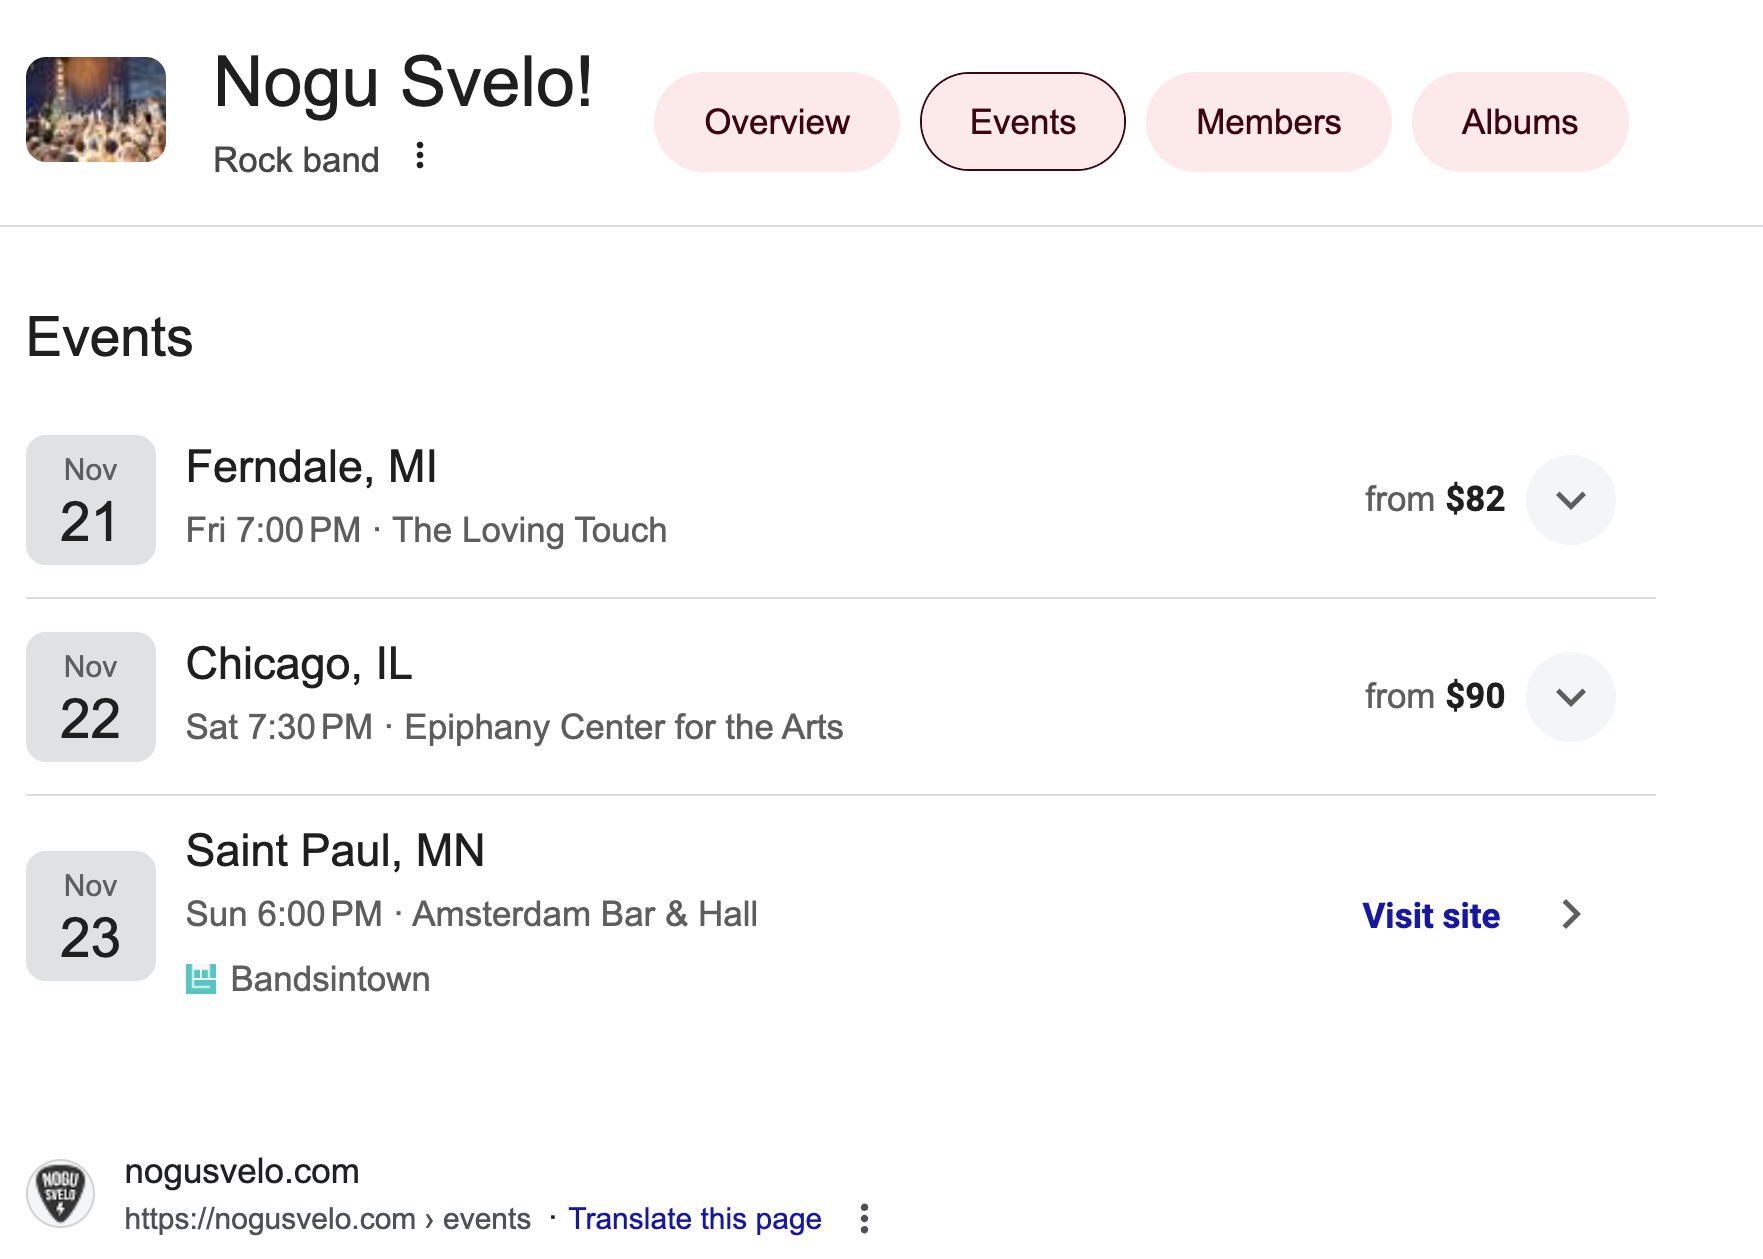The height and width of the screenshot is (1259, 1763).
Task: Open the nogusvelo.com search result
Action: pos(242,1171)
